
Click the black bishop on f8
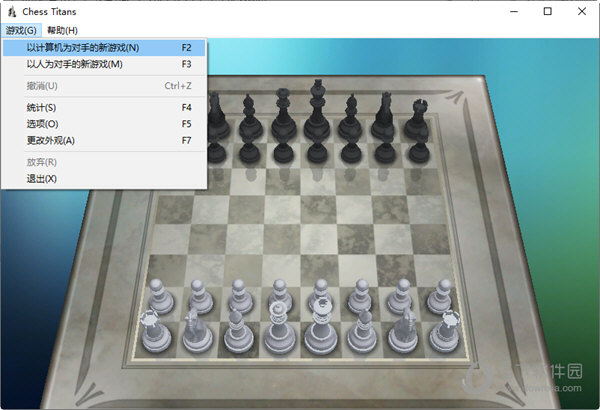[351, 117]
